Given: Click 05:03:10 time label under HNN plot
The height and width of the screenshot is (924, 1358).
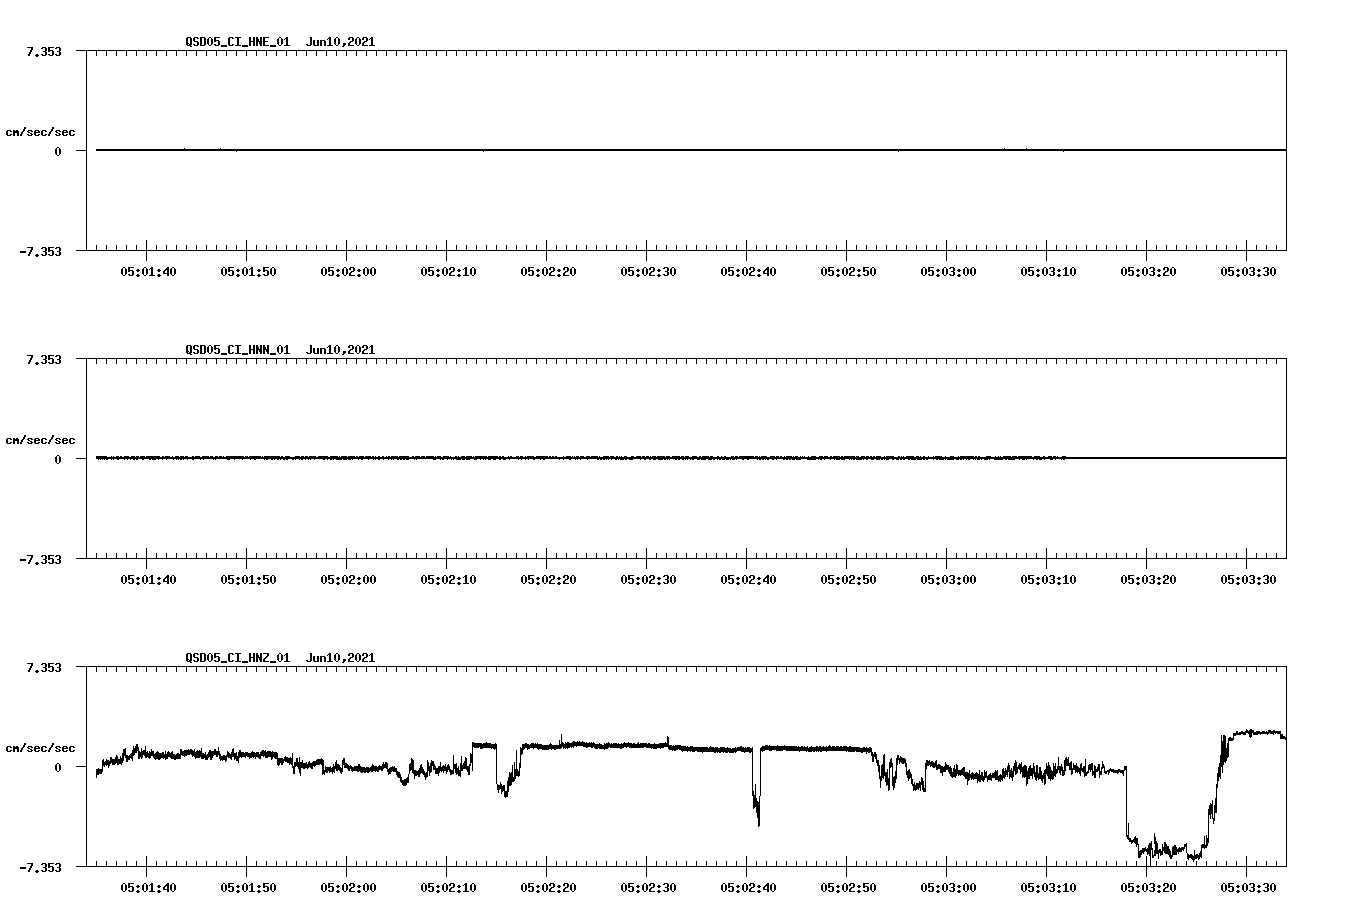Looking at the screenshot, I should [1048, 579].
